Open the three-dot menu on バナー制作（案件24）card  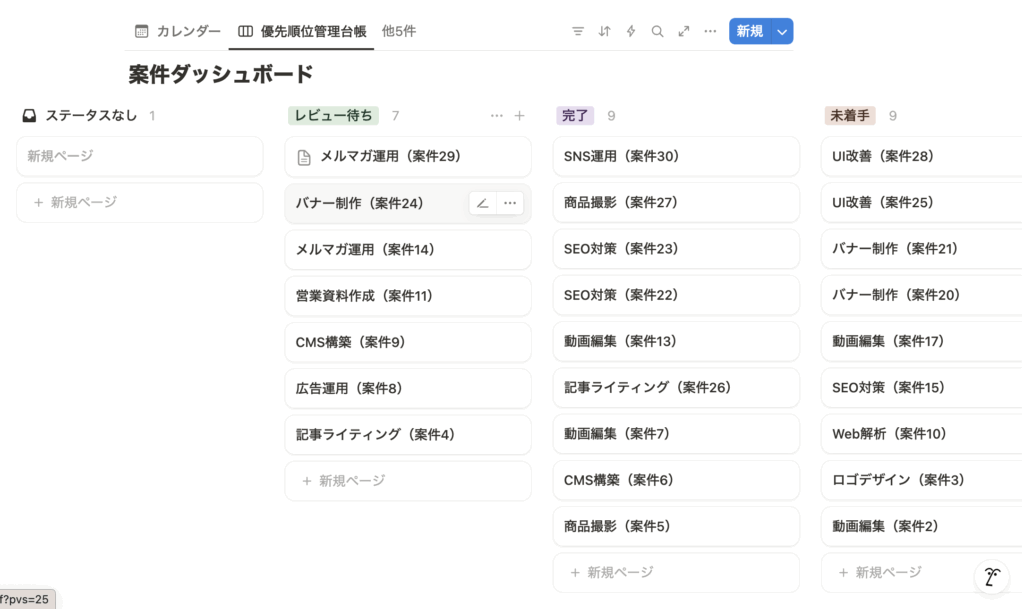tap(510, 203)
